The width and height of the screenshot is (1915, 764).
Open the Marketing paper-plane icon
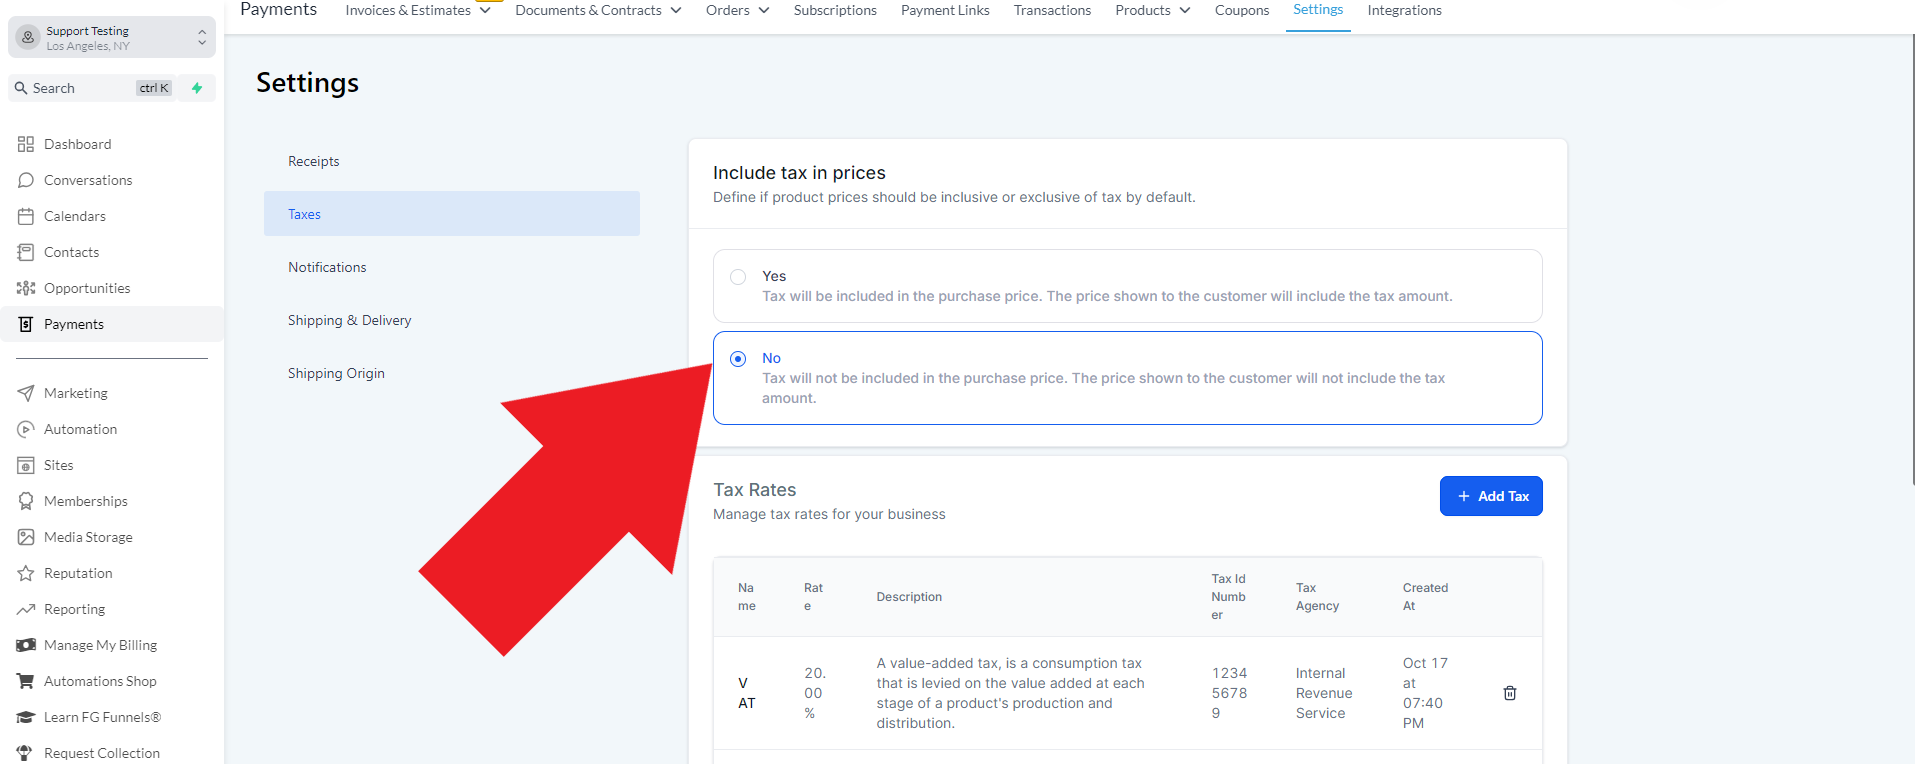point(26,393)
